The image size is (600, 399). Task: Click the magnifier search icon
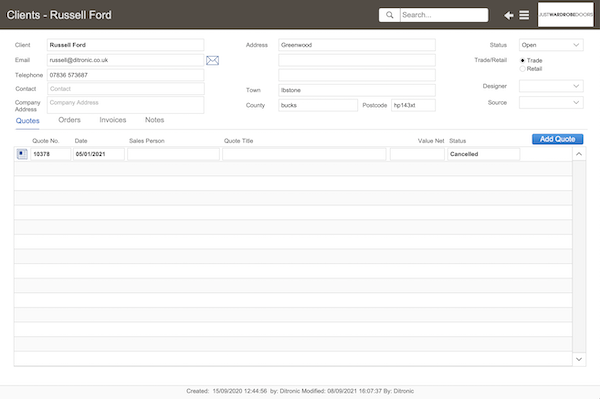pos(390,15)
